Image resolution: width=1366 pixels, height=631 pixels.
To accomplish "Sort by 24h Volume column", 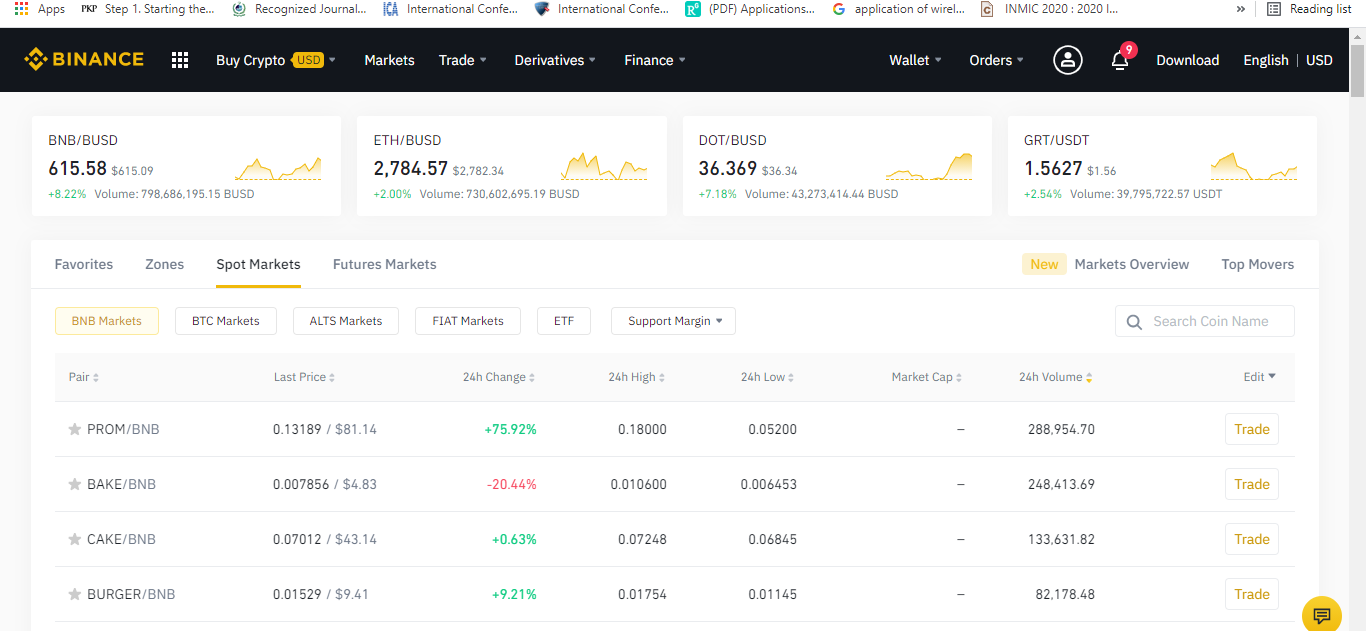I will 1056,377.
